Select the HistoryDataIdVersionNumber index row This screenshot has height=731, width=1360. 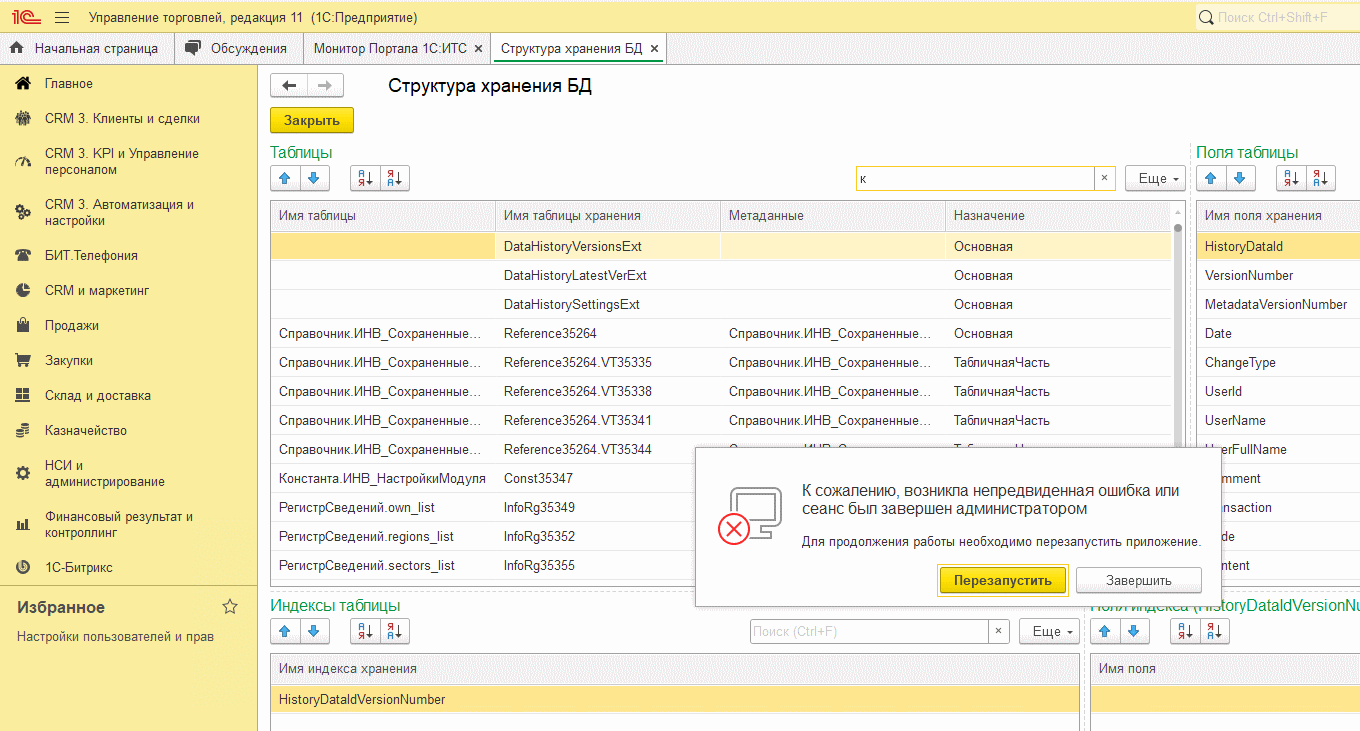pos(675,699)
